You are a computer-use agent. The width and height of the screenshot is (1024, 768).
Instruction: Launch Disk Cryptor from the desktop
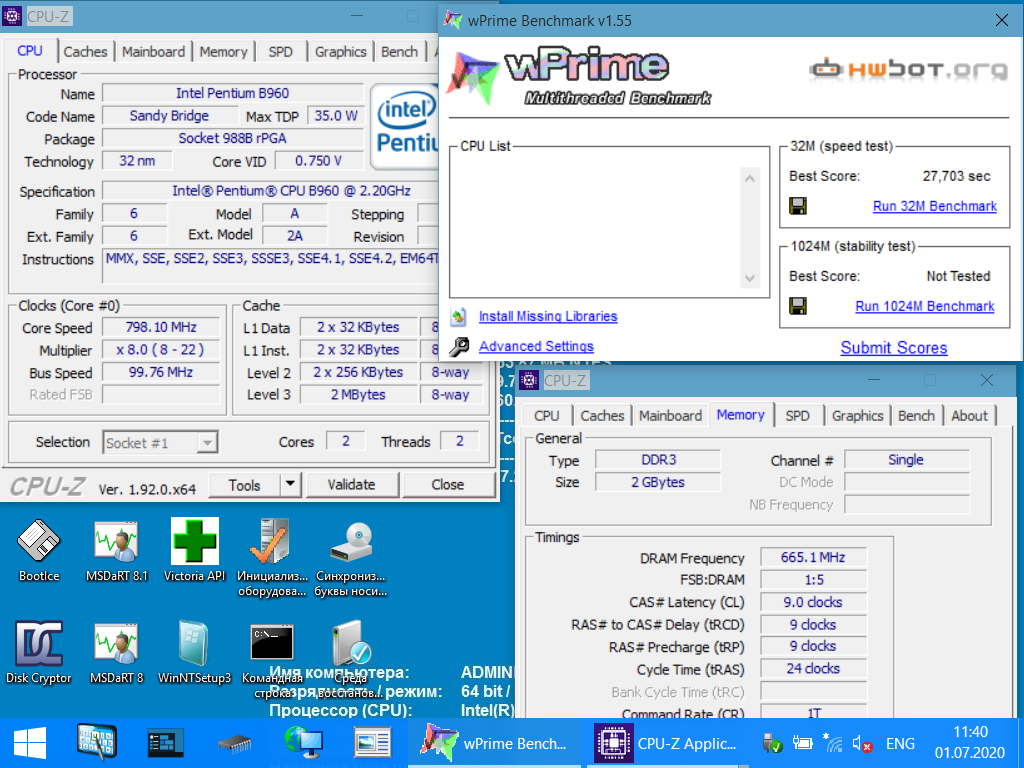[x=39, y=643]
